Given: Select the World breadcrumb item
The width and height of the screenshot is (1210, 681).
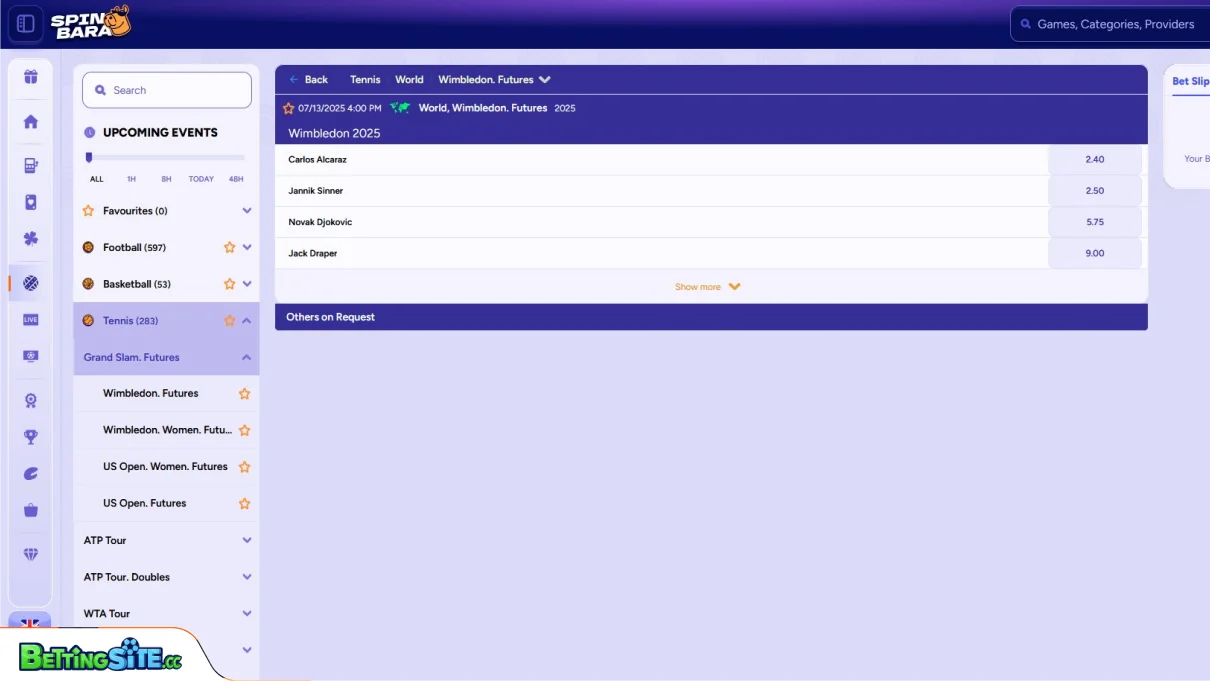Looking at the screenshot, I should click(x=409, y=79).
